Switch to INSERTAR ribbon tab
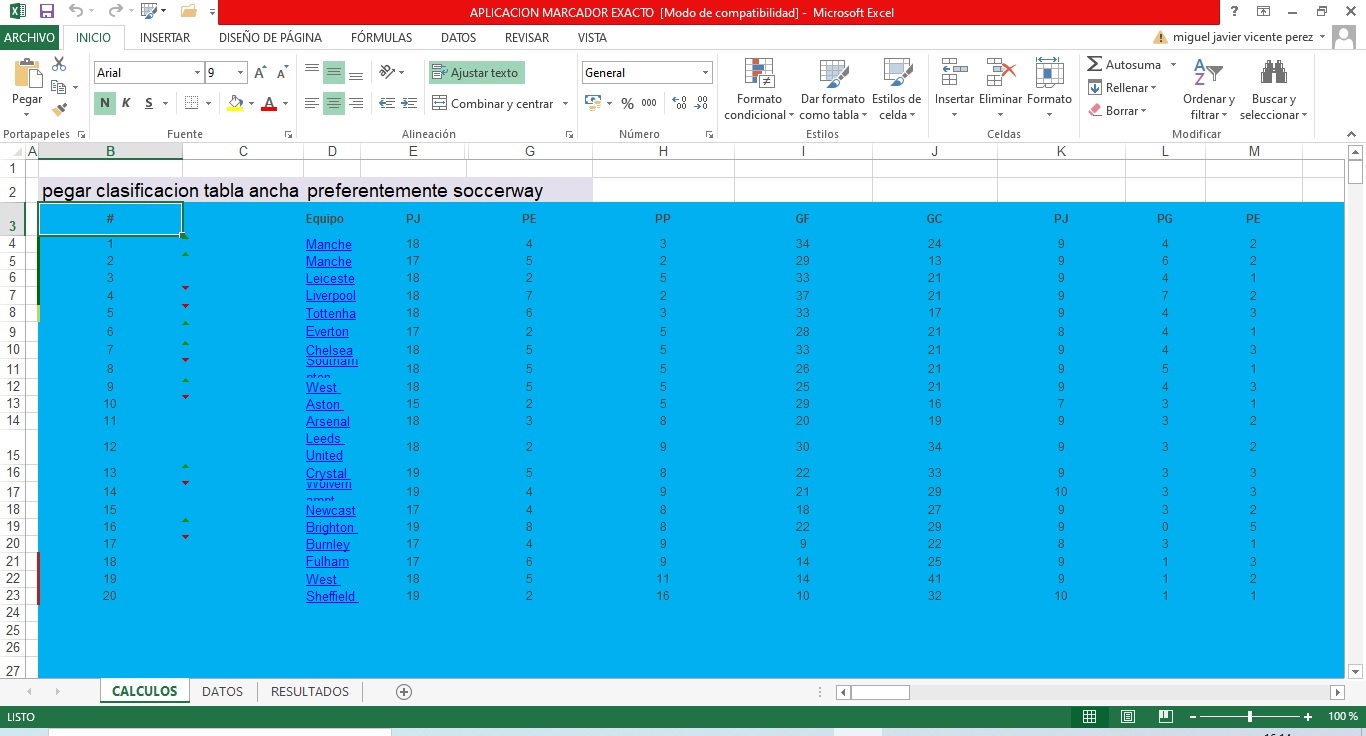Viewport: 1366px width, 736px height. (165, 38)
